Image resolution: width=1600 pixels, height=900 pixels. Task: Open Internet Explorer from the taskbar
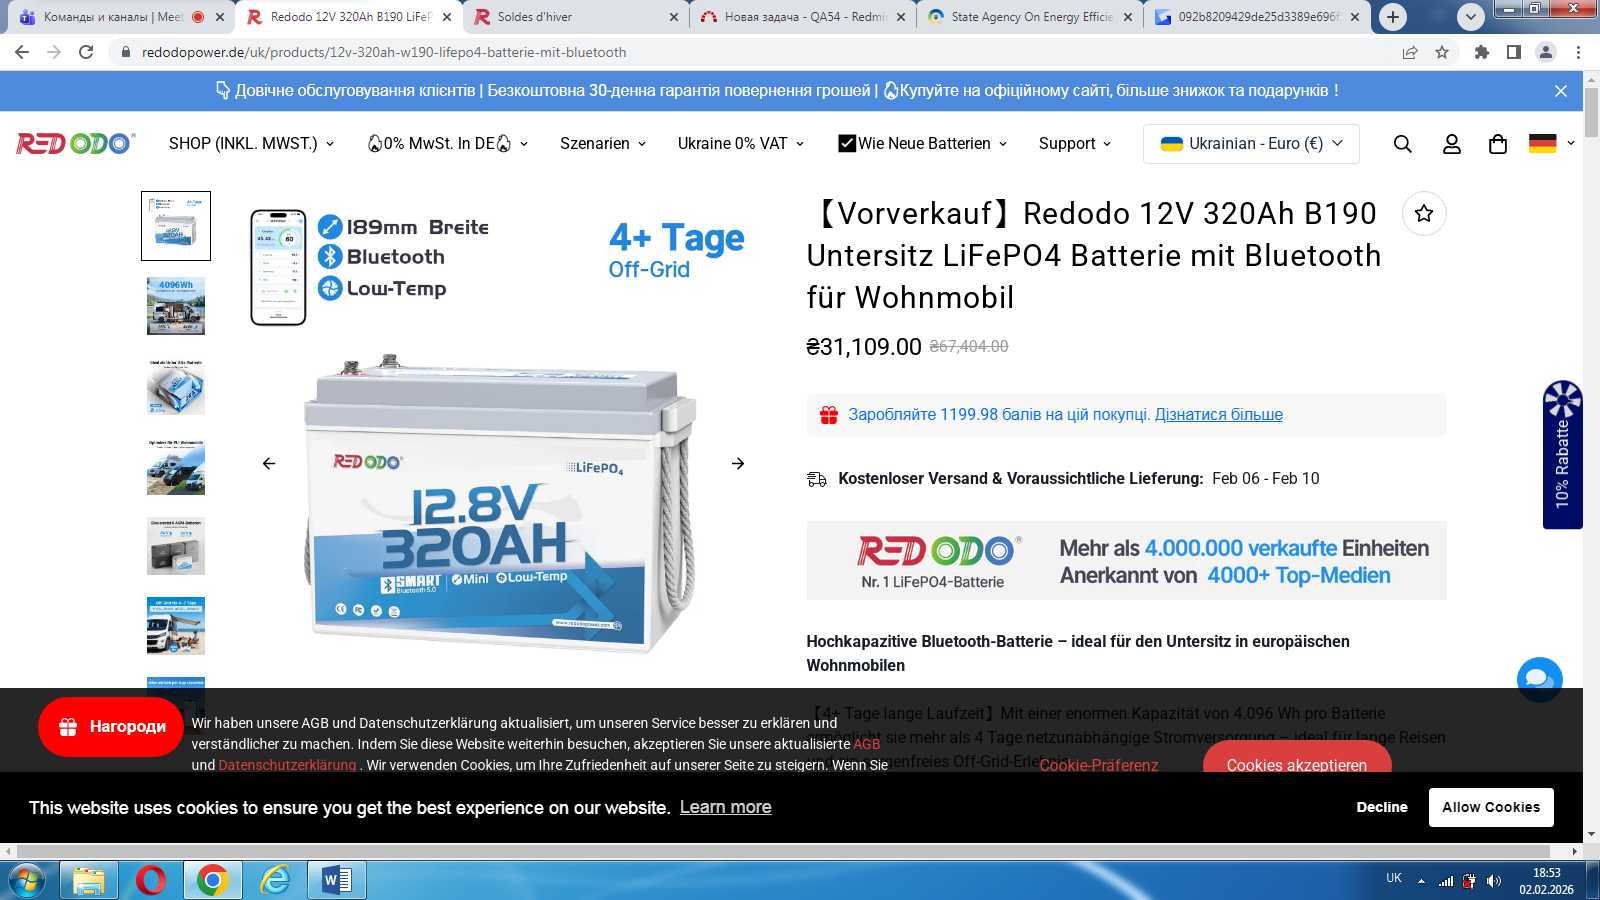point(274,881)
